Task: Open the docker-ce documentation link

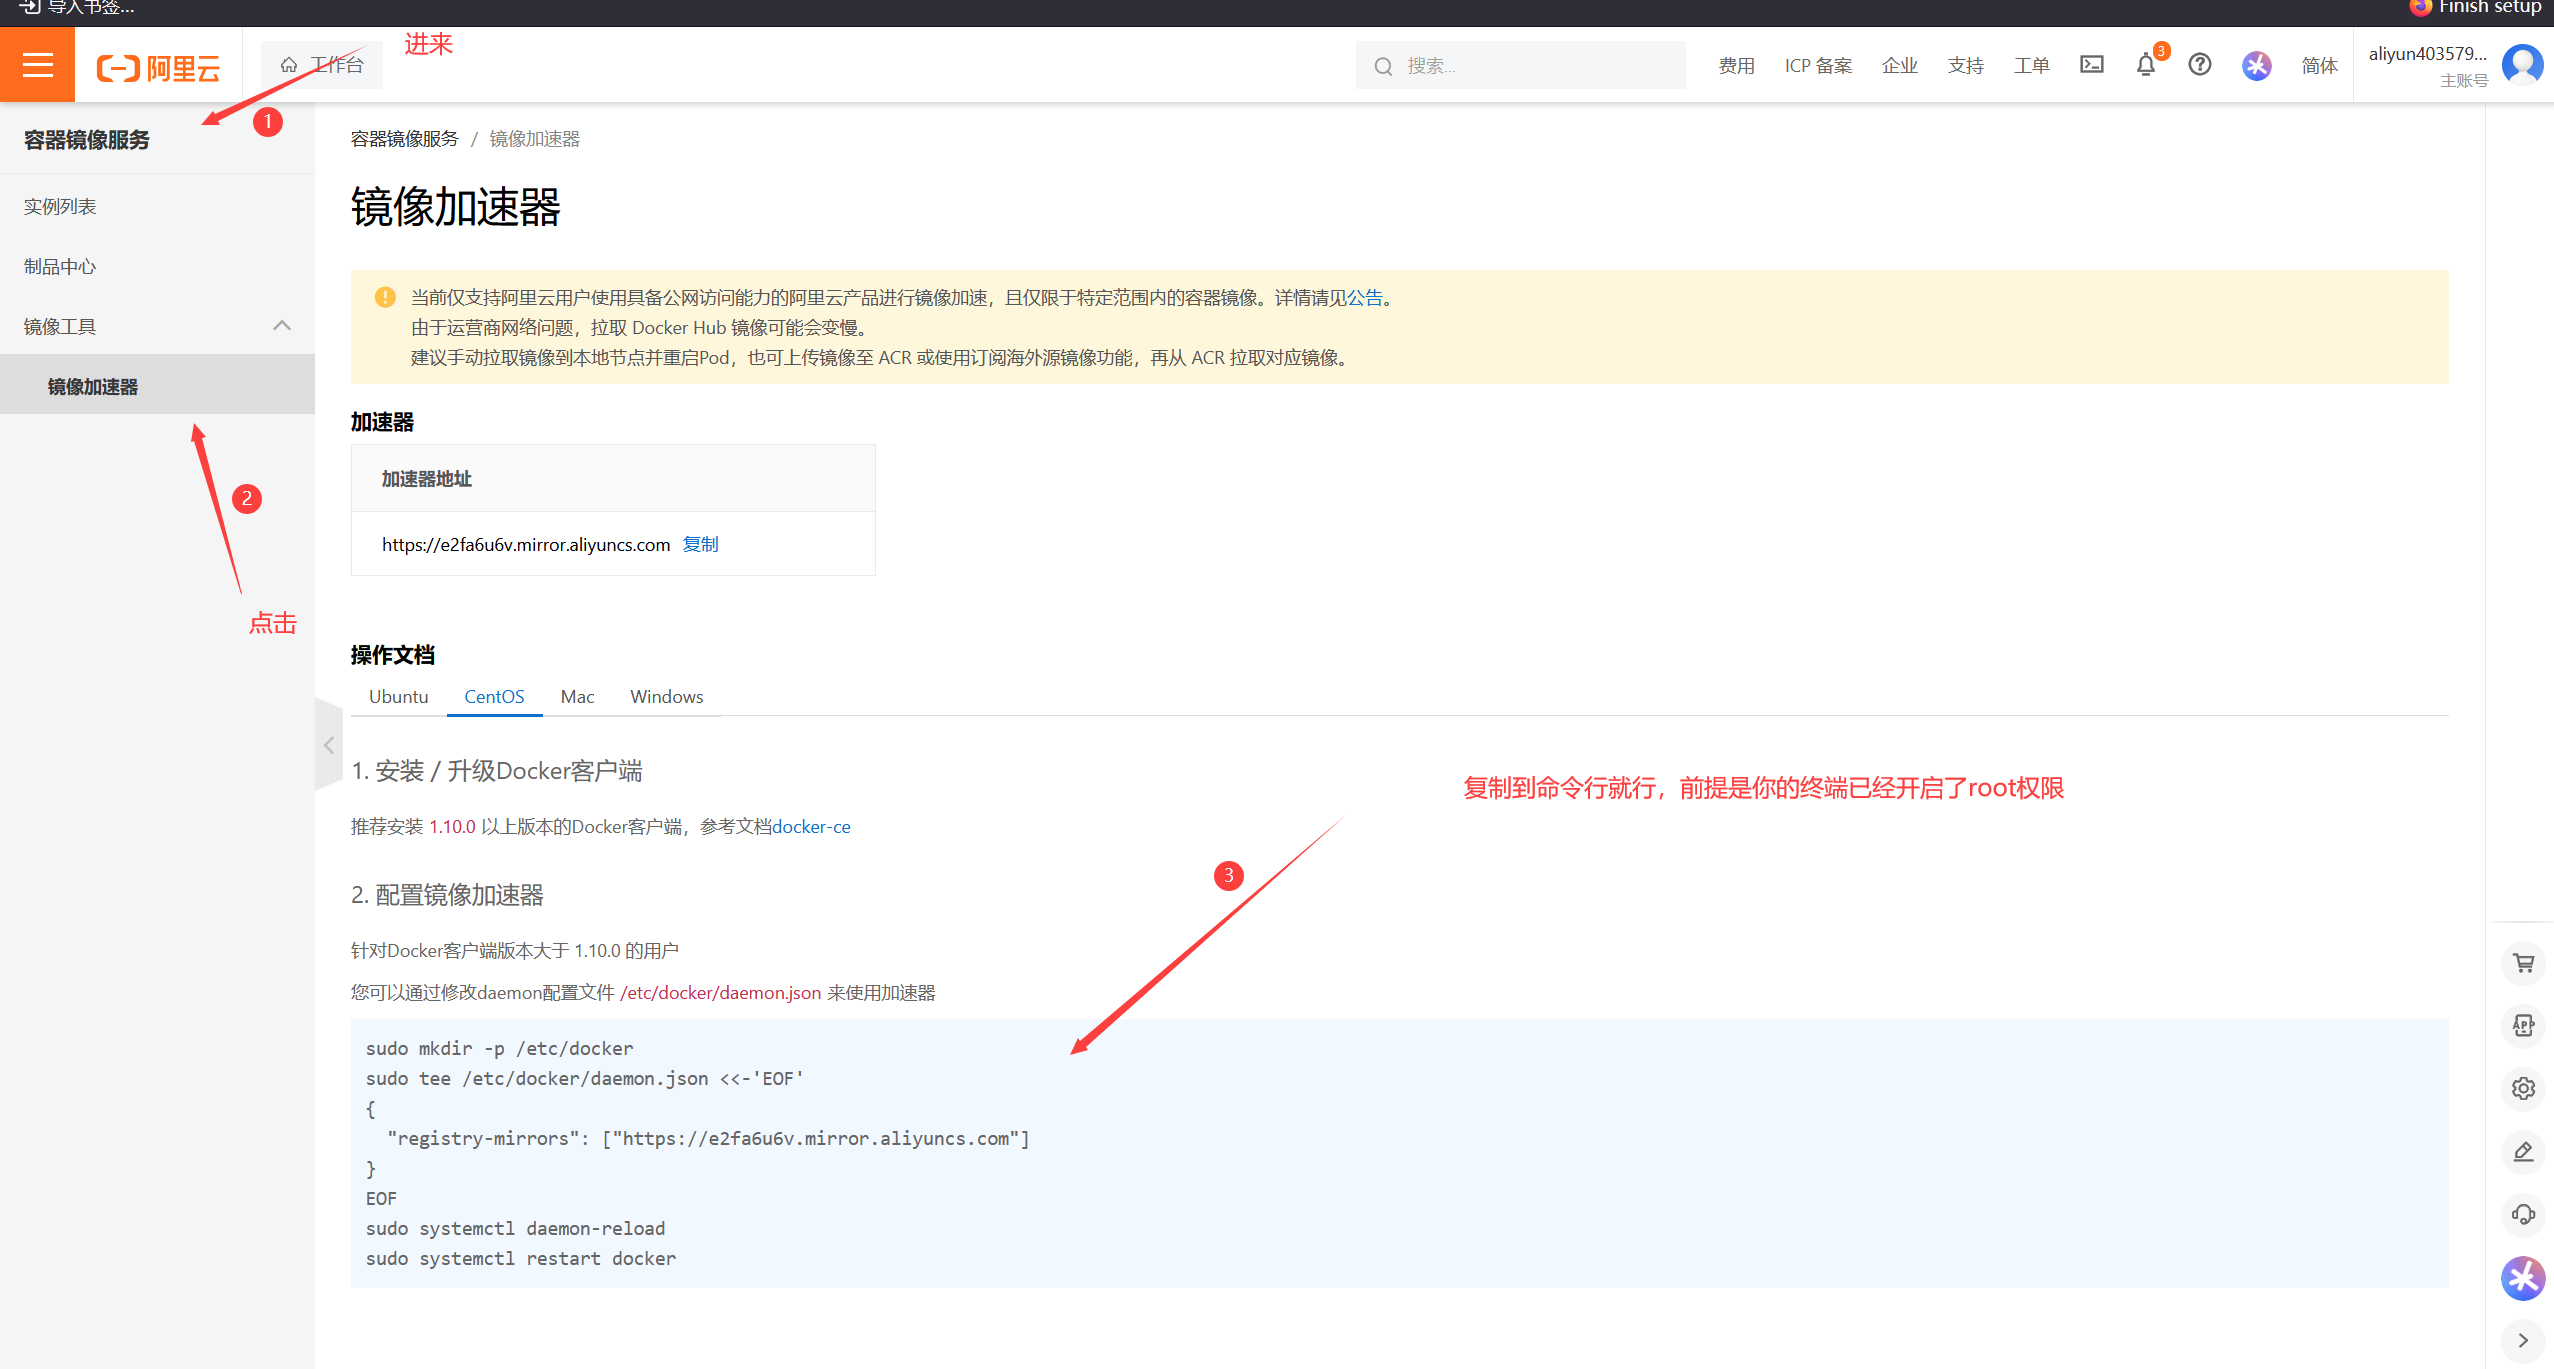Action: point(811,827)
